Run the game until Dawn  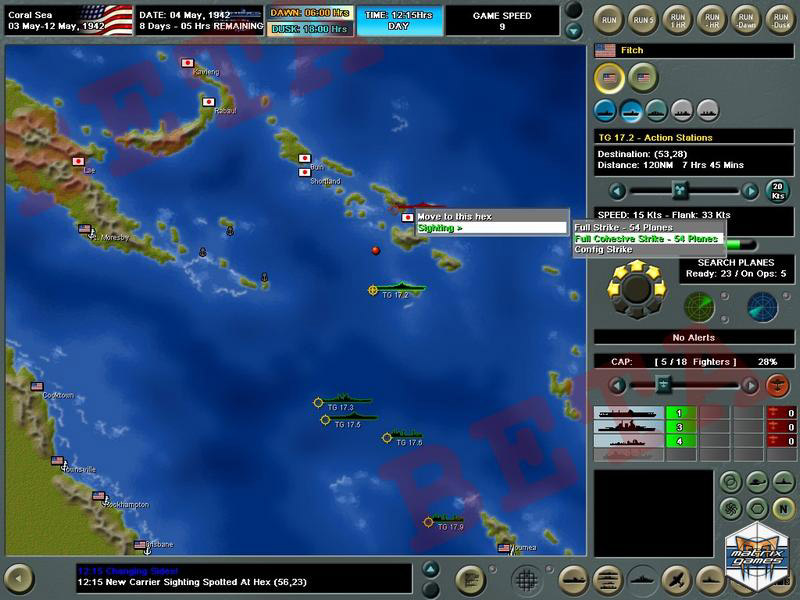point(743,18)
